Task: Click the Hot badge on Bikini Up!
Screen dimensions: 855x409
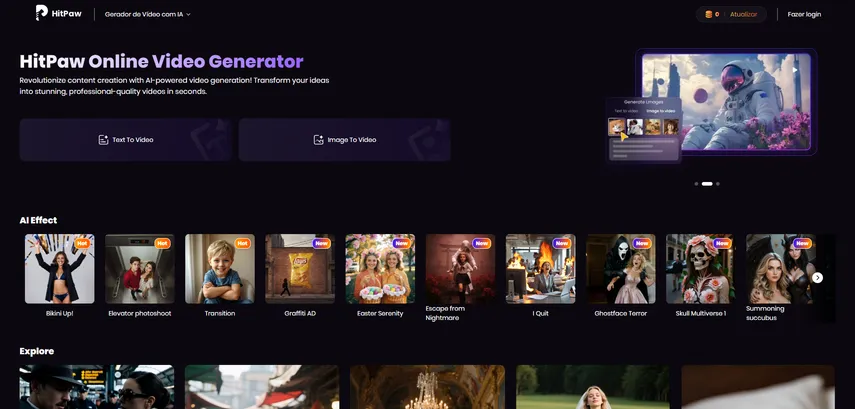Action: point(82,243)
